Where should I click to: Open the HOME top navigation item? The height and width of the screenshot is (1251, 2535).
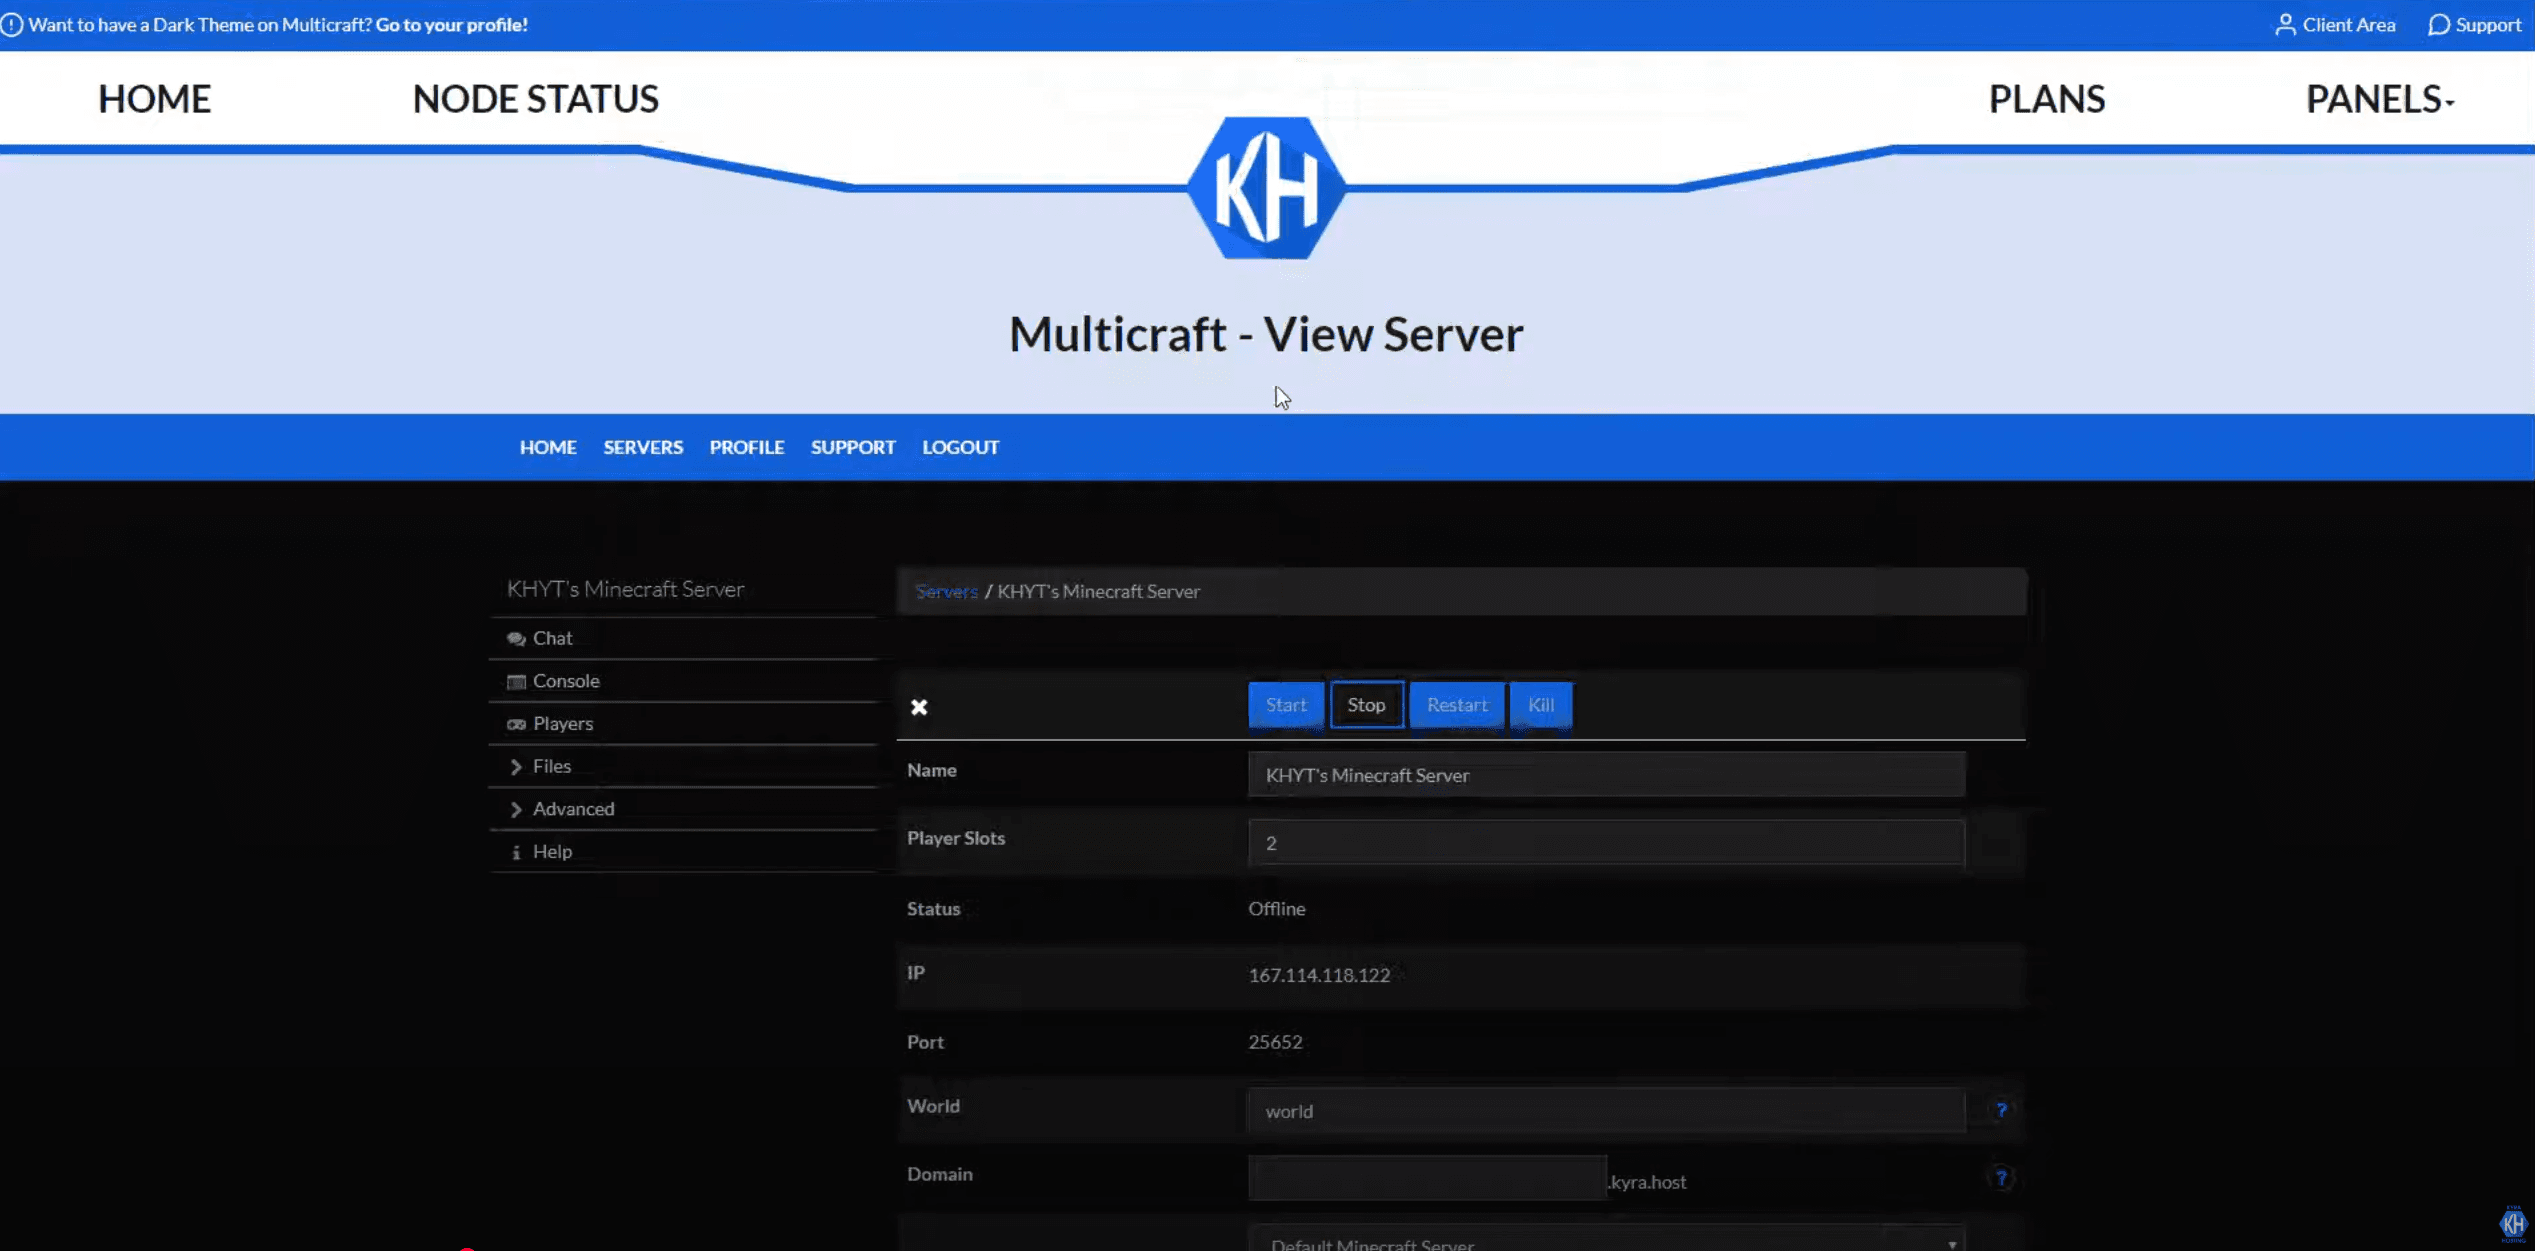[155, 99]
